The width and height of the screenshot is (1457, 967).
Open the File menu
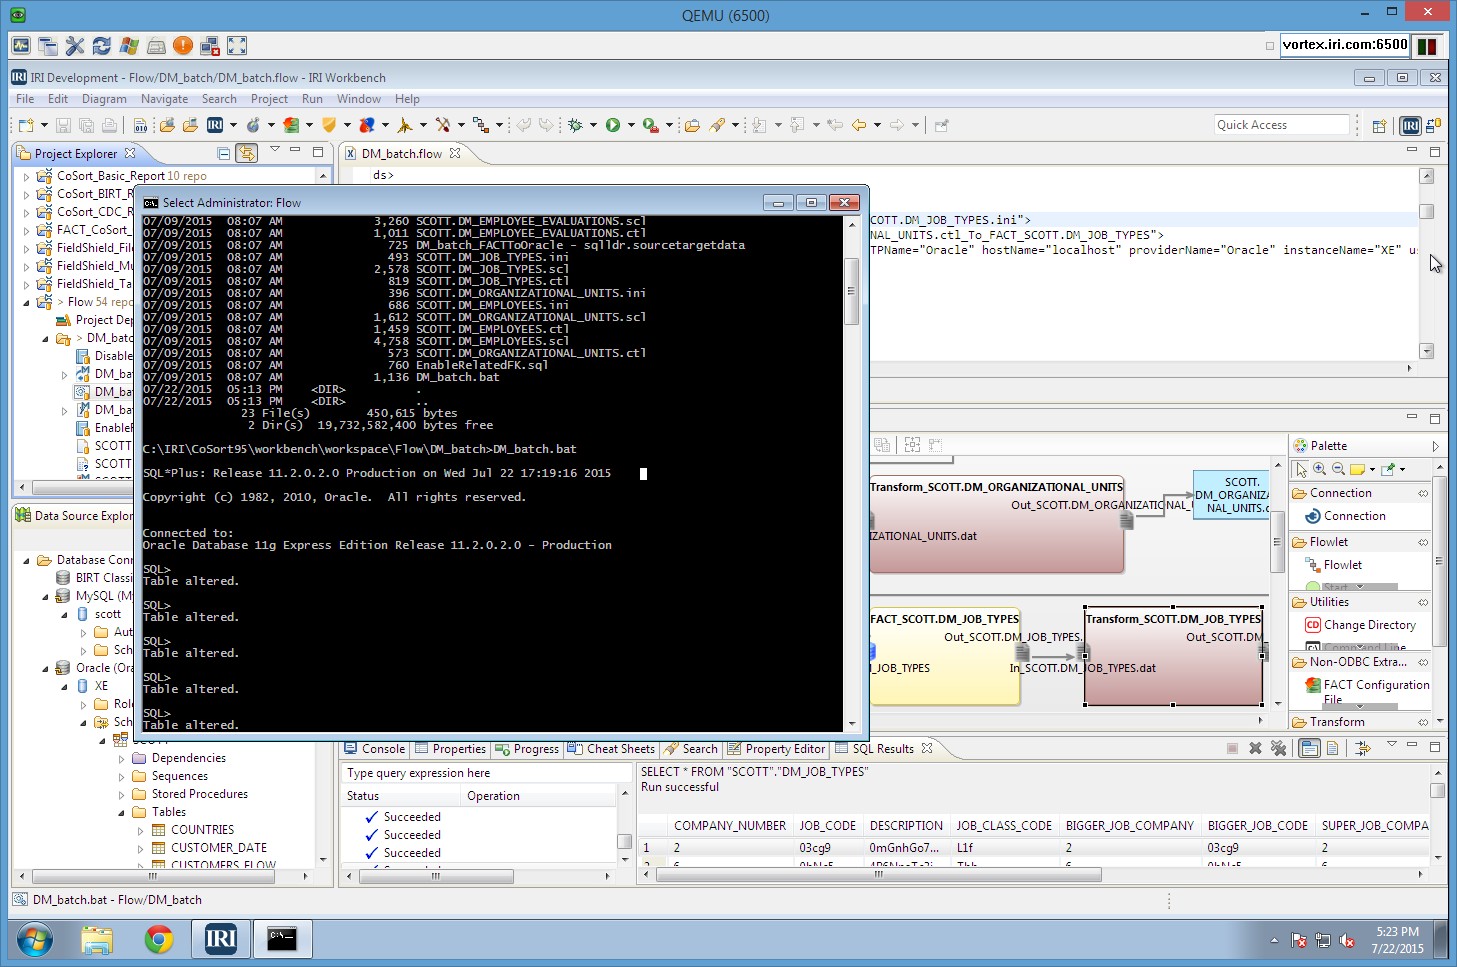pos(25,99)
